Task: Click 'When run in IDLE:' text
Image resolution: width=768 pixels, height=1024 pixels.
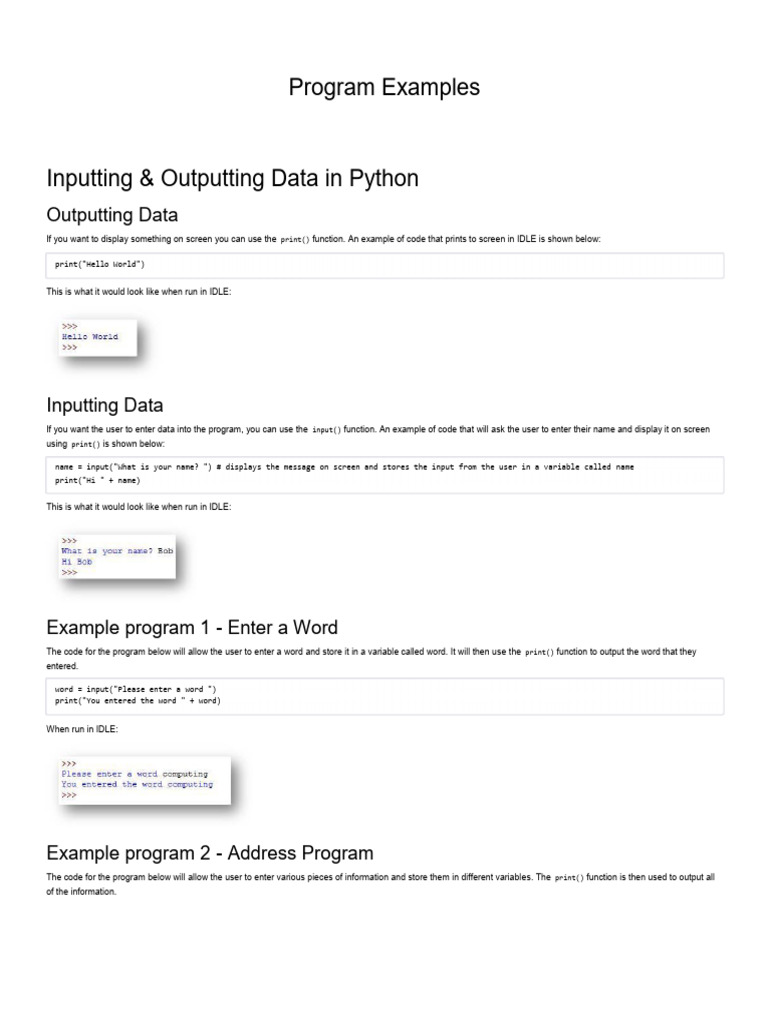Action: click(x=82, y=729)
